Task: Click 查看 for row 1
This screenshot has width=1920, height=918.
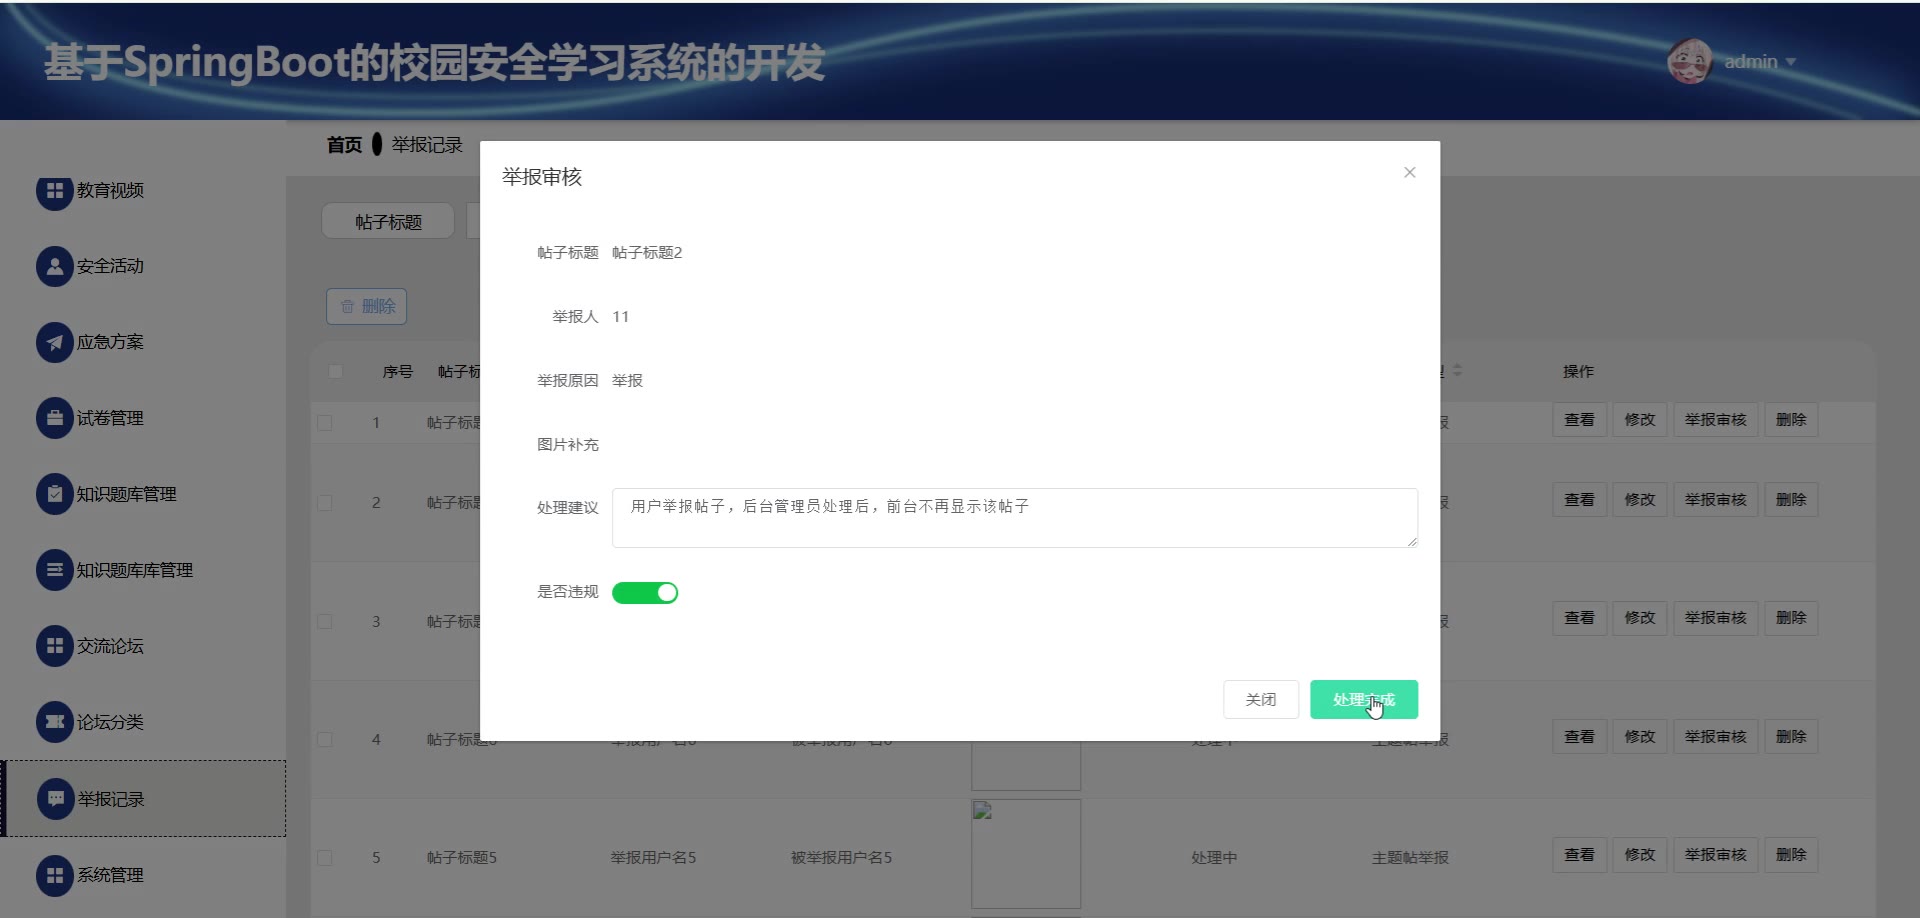Action: (x=1579, y=420)
